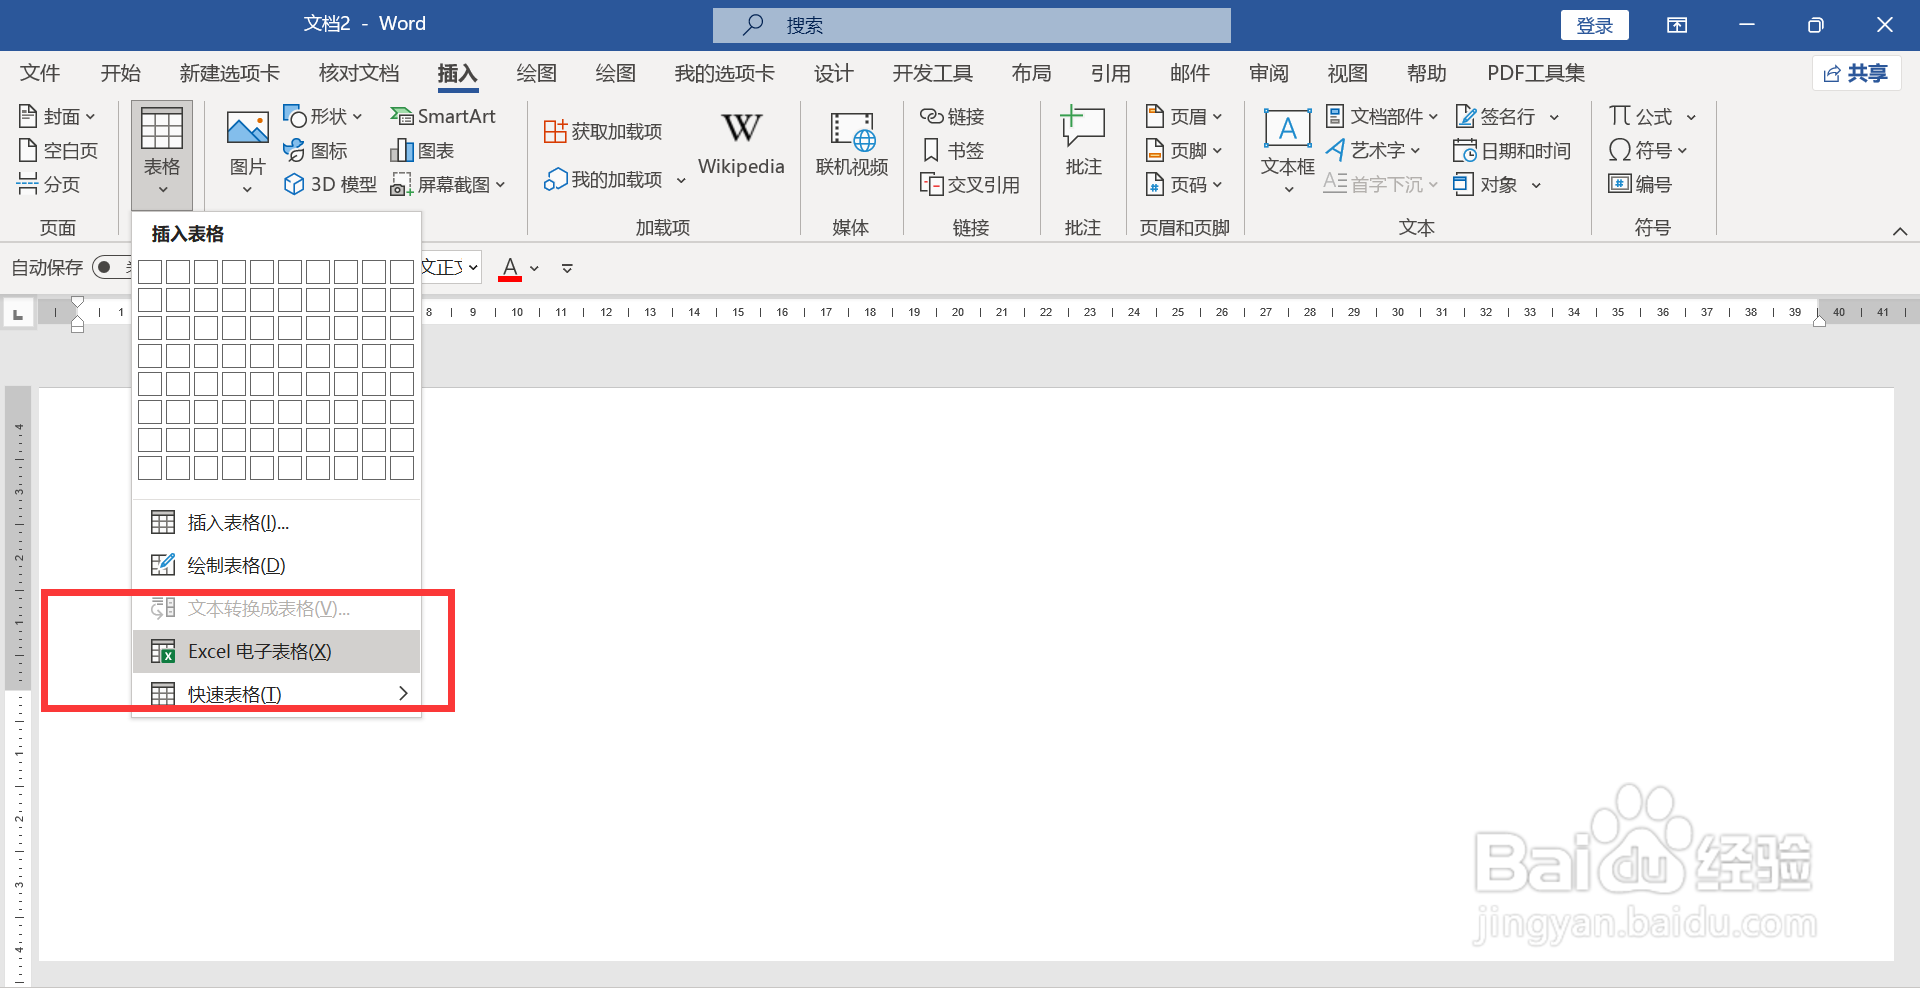Switch to the 邮件 mailings tab
Screen dimensions: 1920x988
click(x=1189, y=74)
